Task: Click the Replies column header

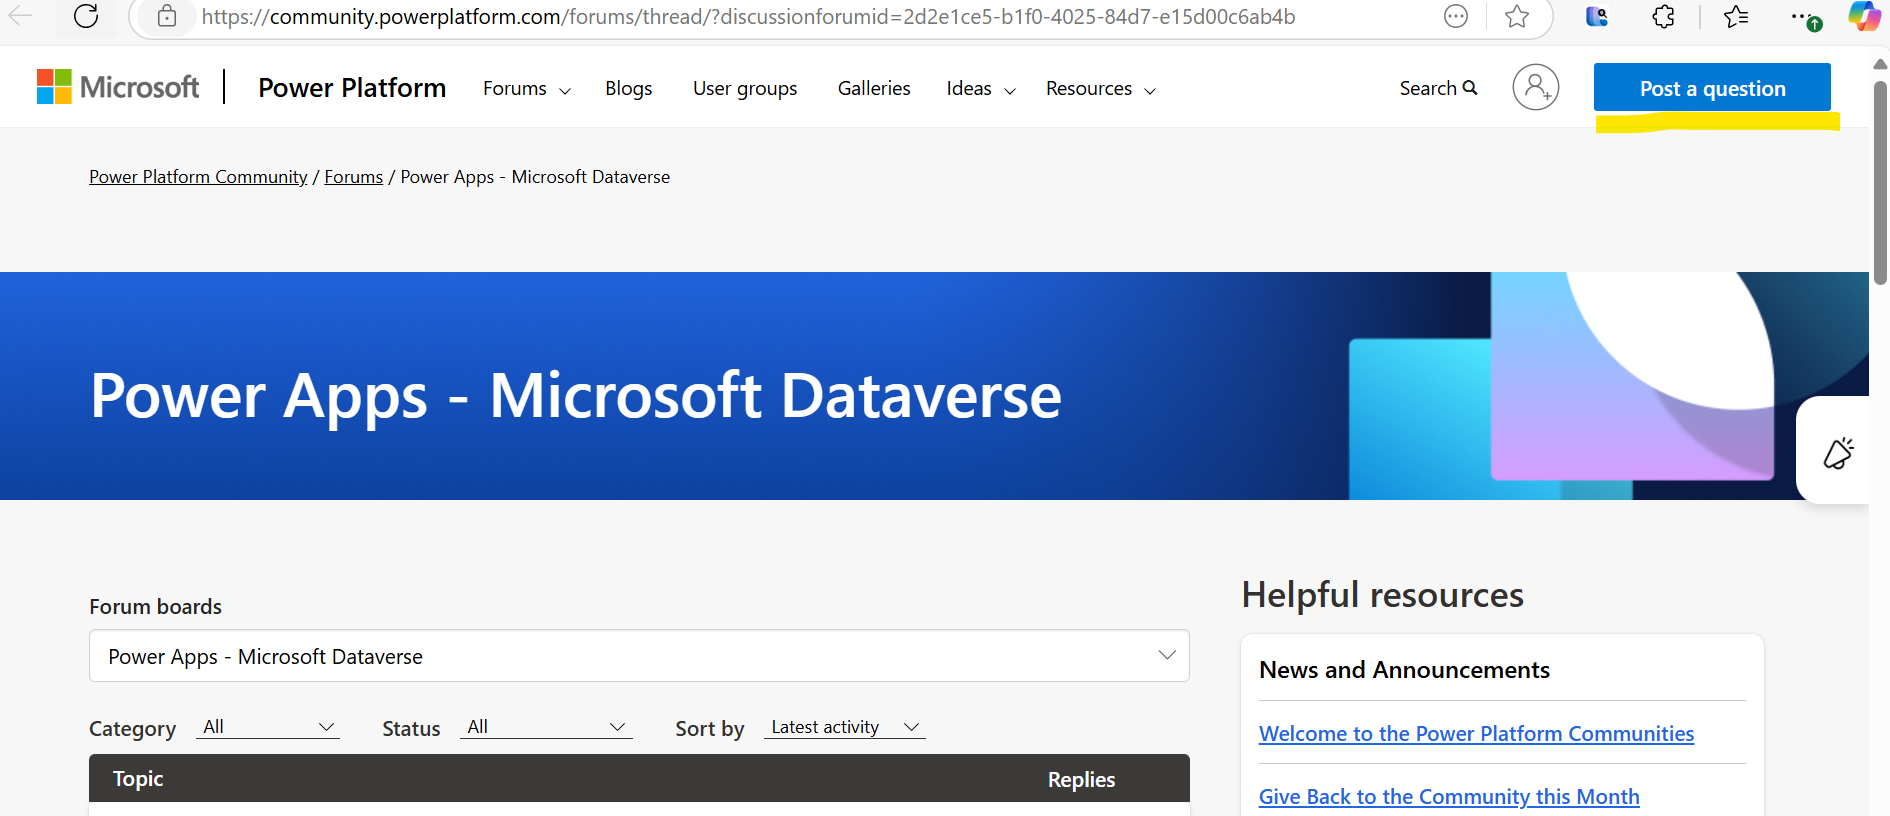Action: (x=1081, y=780)
